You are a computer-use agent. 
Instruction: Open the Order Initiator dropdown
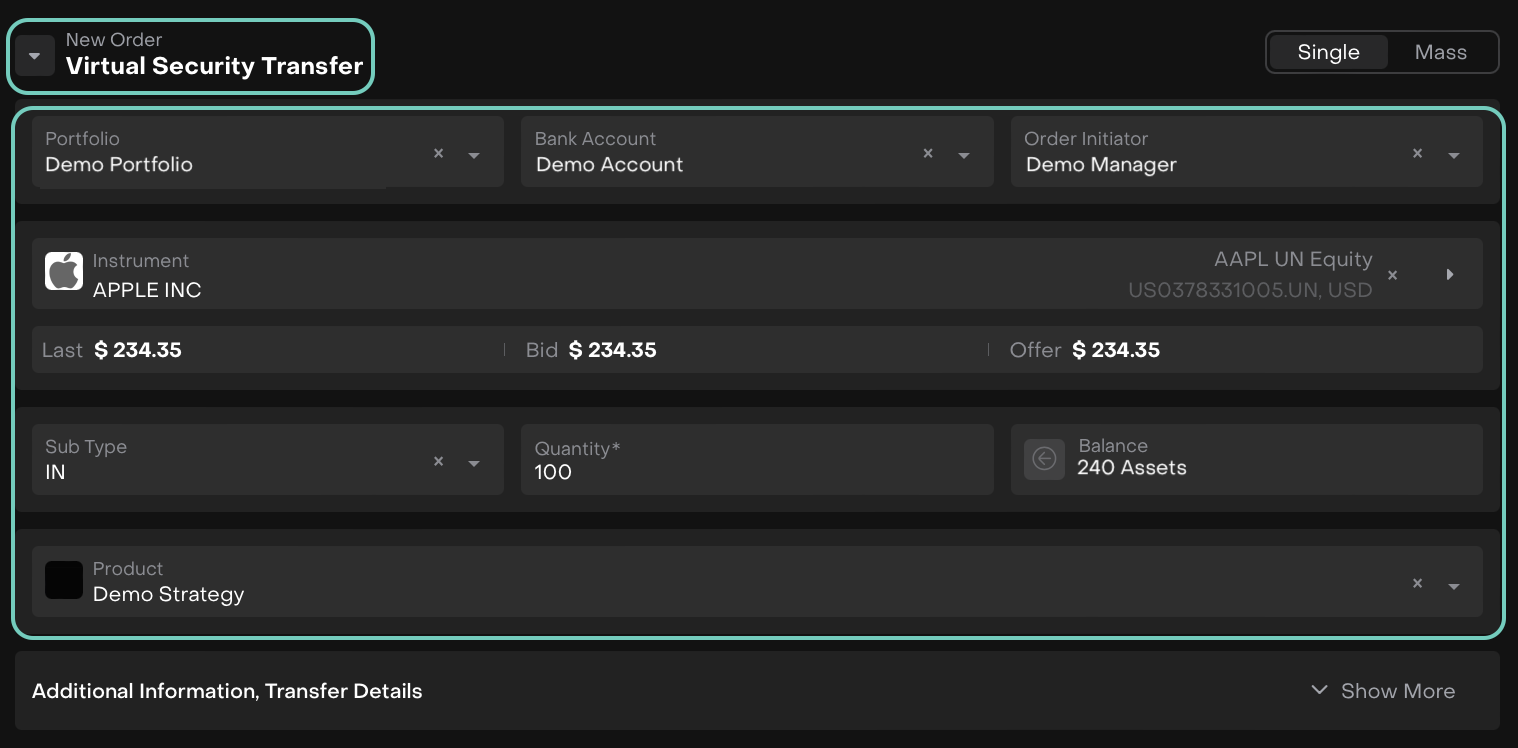[x=1454, y=155]
